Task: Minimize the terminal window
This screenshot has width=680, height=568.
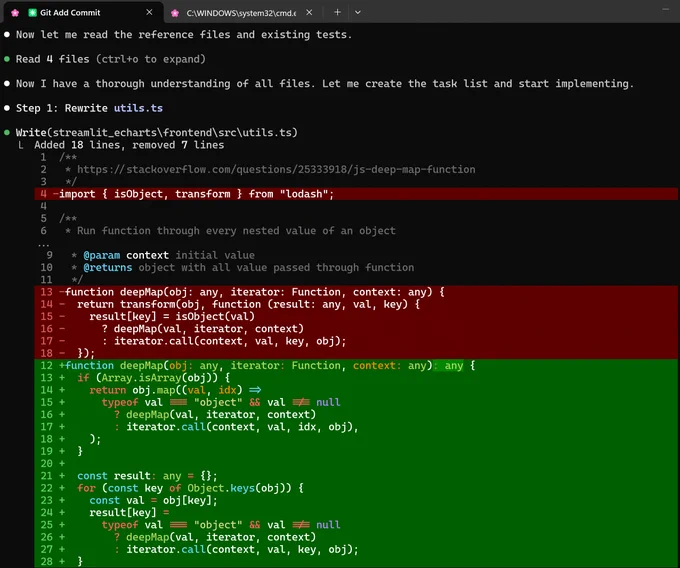Action: coord(666,10)
